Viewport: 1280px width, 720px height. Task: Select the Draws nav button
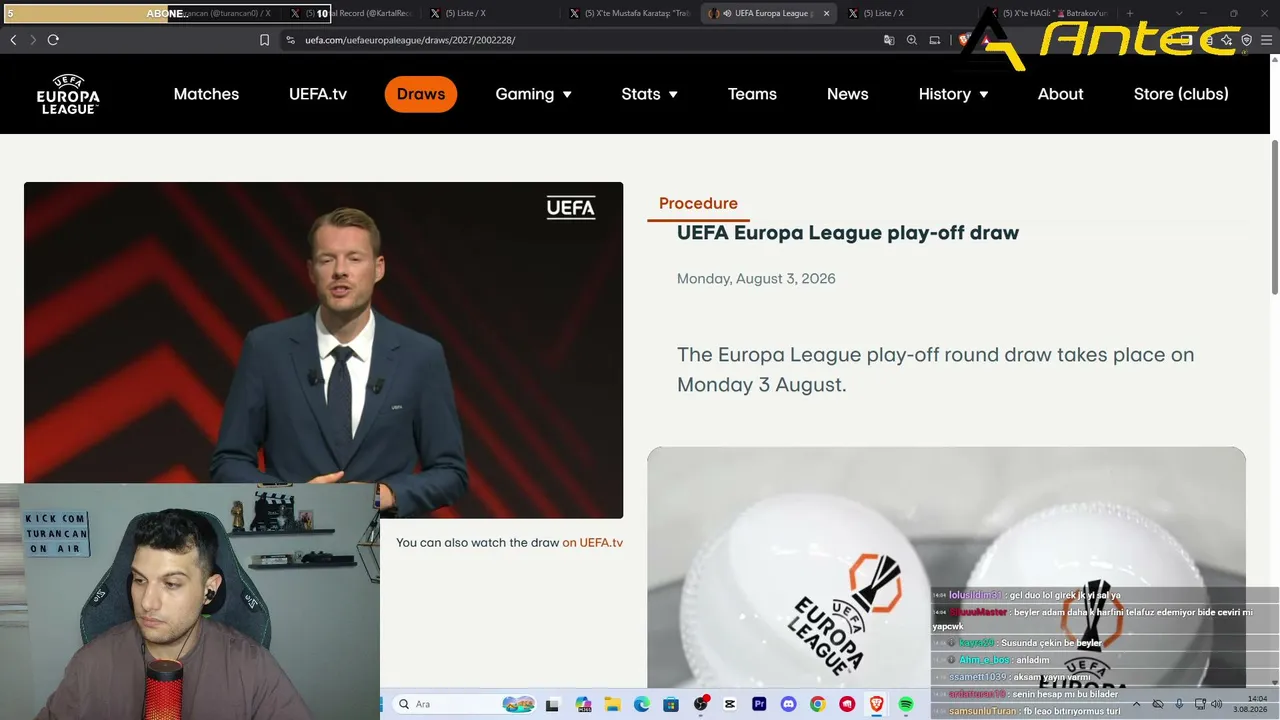421,94
